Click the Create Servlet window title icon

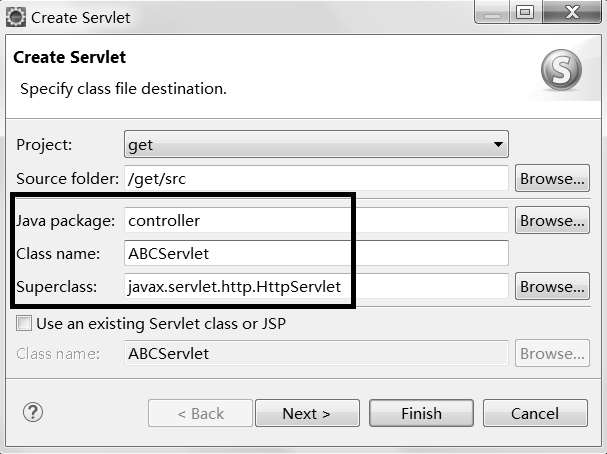point(15,17)
